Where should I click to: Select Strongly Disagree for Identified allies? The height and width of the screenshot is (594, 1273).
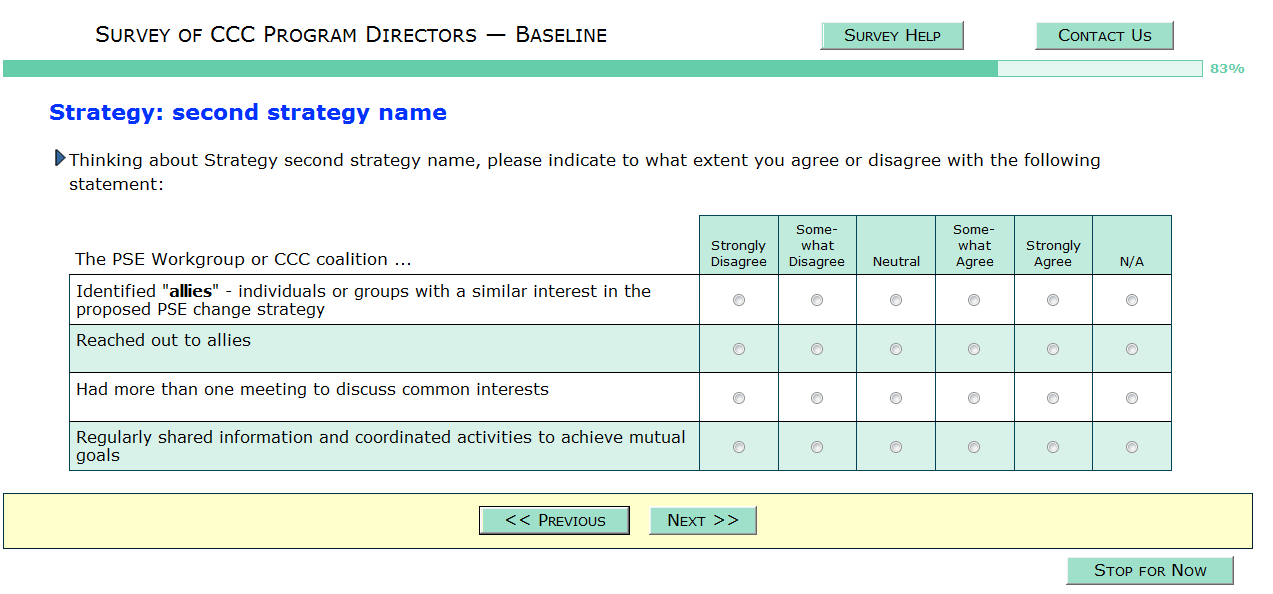pos(739,300)
